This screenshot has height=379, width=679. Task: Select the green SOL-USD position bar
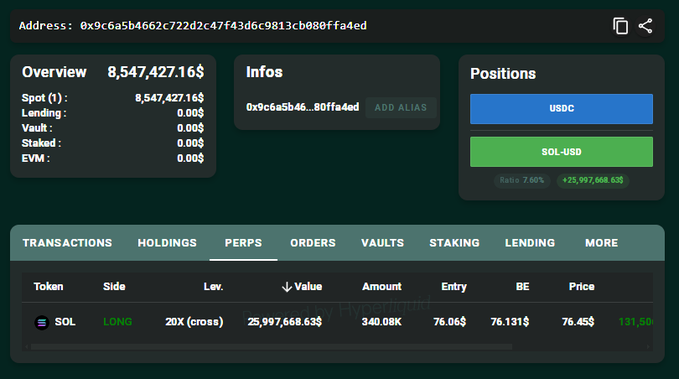point(561,152)
